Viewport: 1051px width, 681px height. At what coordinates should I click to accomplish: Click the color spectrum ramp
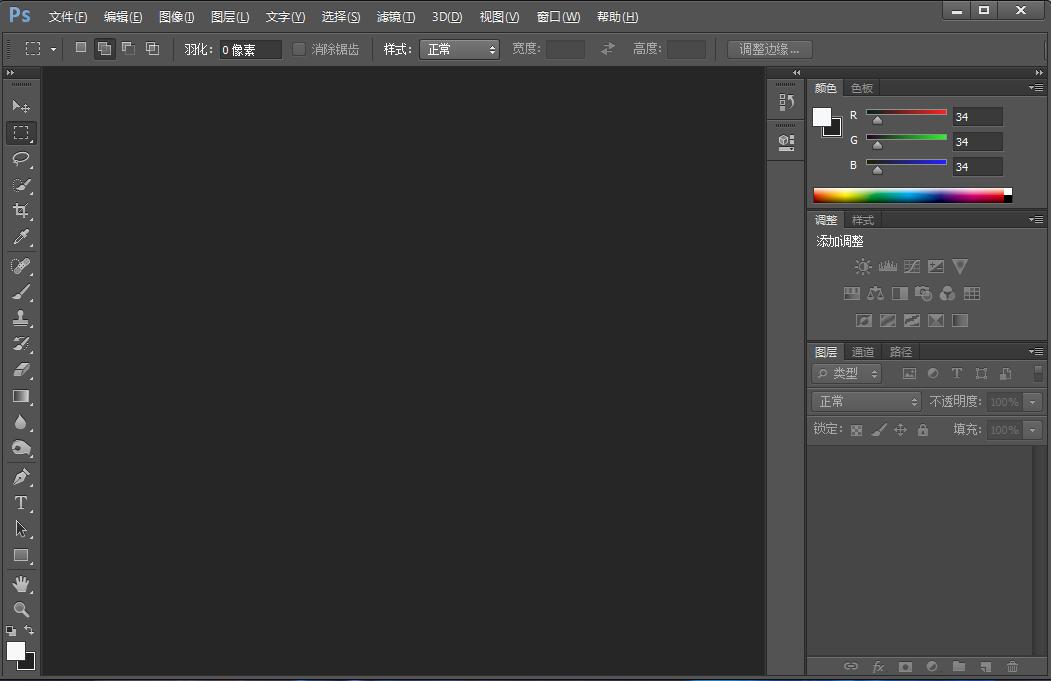(x=912, y=195)
